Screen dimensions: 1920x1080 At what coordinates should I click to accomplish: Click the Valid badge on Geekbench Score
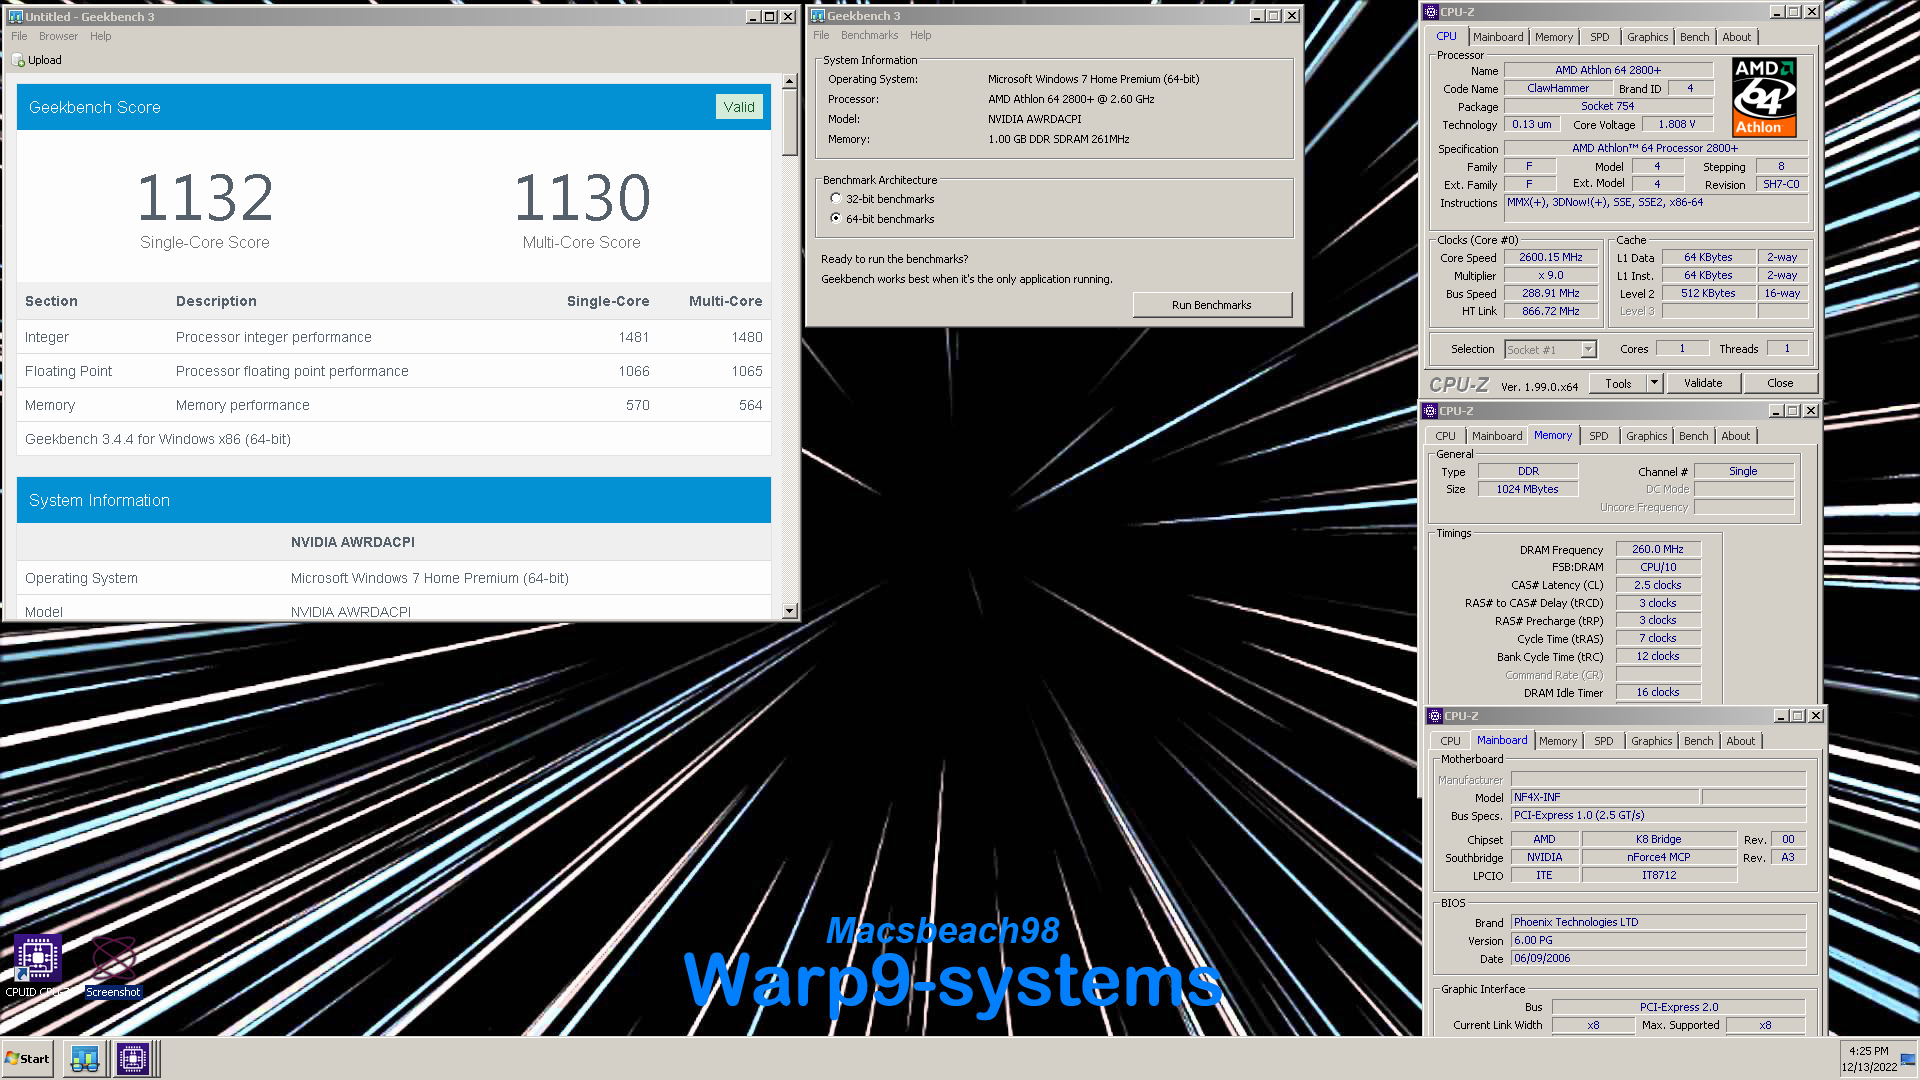click(x=739, y=107)
